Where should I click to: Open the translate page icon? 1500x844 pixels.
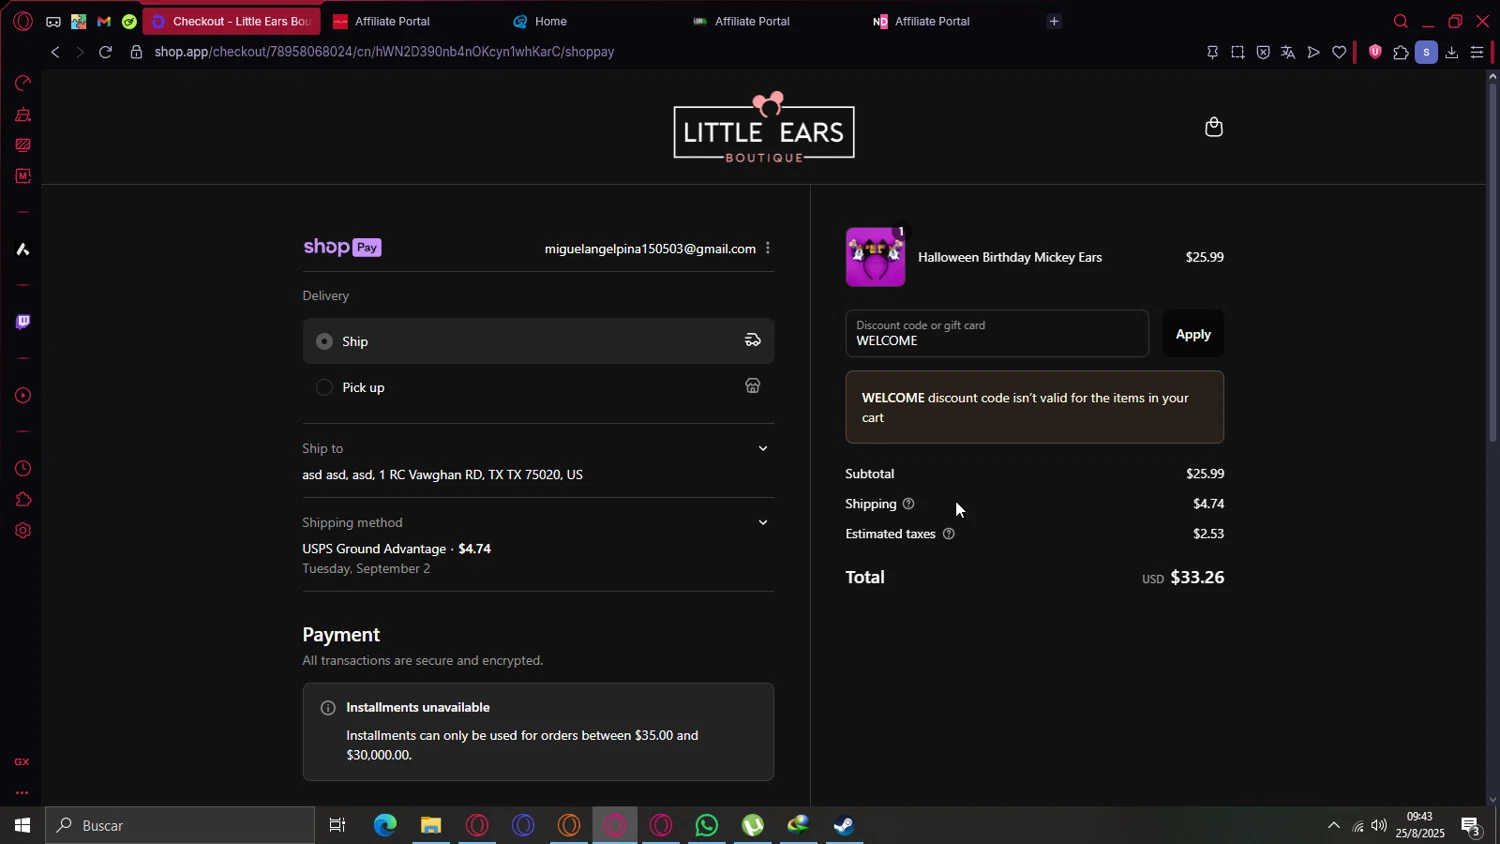pyautogui.click(x=1288, y=52)
